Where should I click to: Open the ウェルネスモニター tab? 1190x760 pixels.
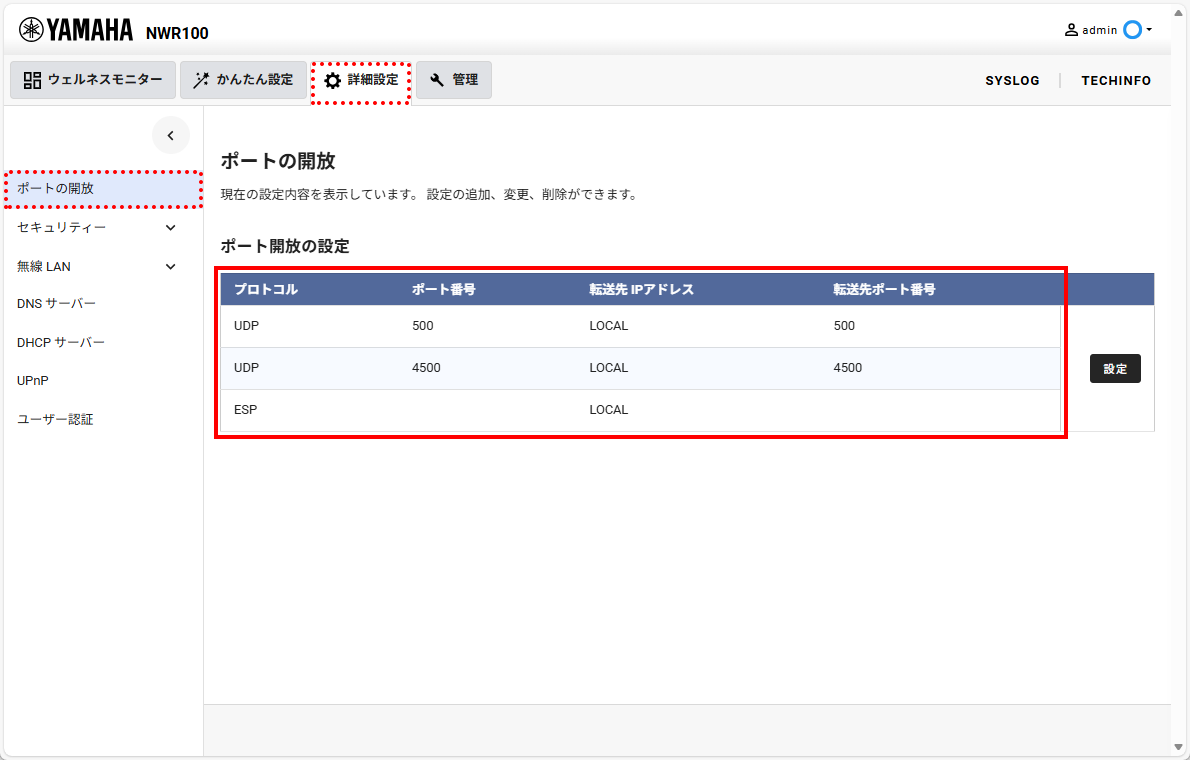coord(93,80)
